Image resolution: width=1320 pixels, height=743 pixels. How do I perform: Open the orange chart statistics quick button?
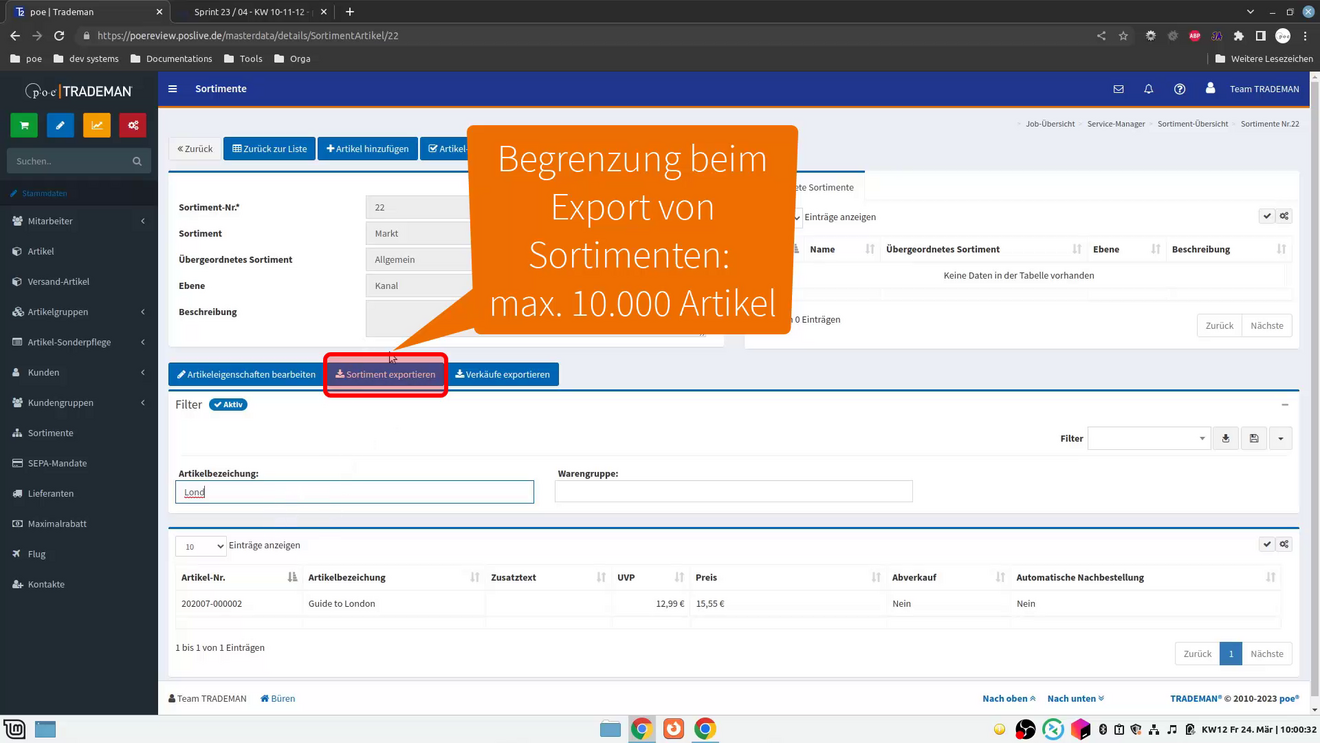pyautogui.click(x=97, y=125)
